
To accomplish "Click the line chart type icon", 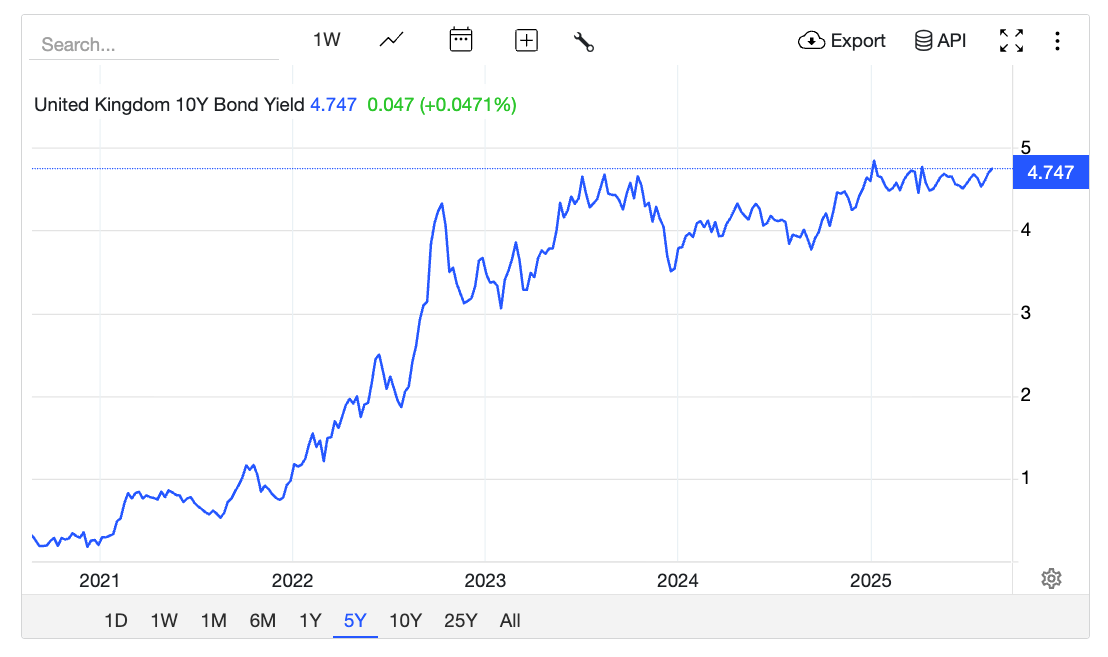I will tap(392, 40).
